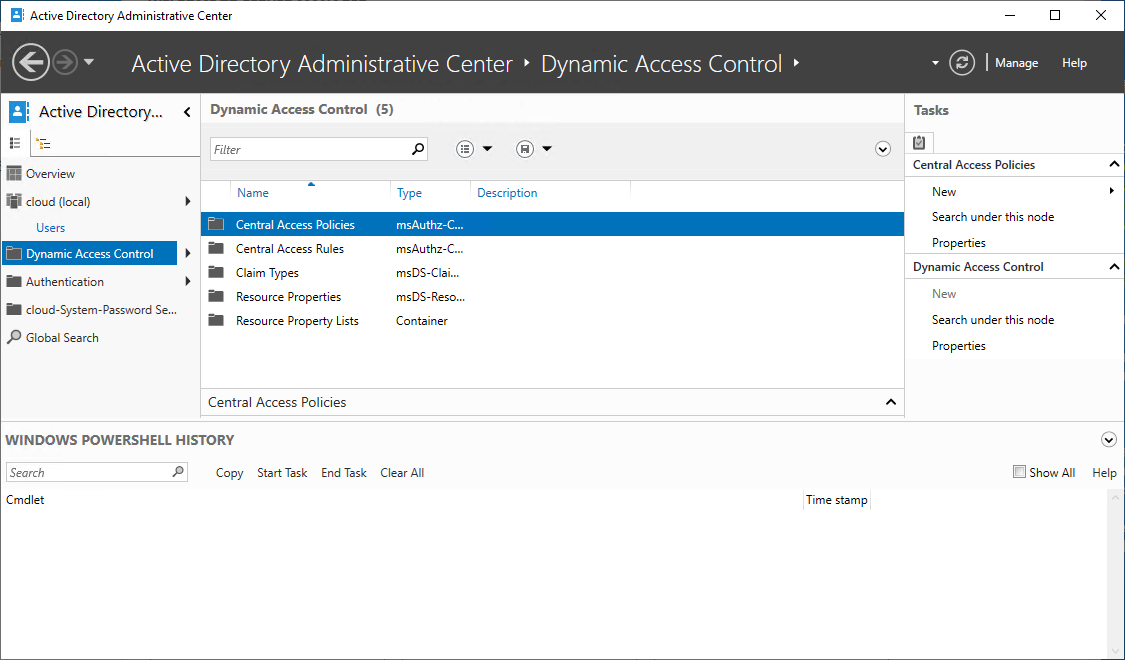
Task: Open dropdown arrow beside save icon
Action: coord(547,148)
